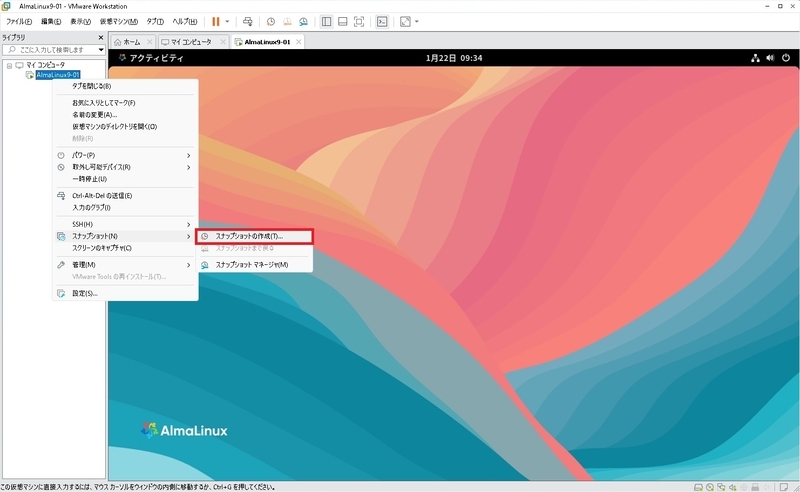
Task: Click the power icon in GNOME top bar
Action: point(786,58)
